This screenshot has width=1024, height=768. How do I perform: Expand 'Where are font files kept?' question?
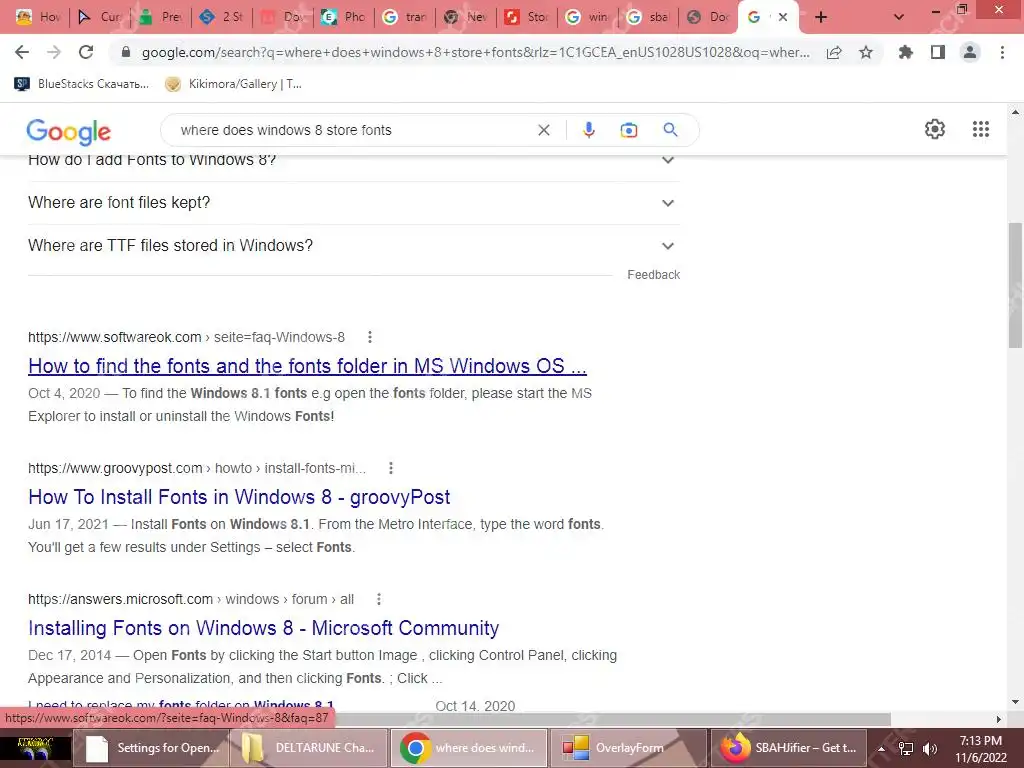click(x=353, y=203)
